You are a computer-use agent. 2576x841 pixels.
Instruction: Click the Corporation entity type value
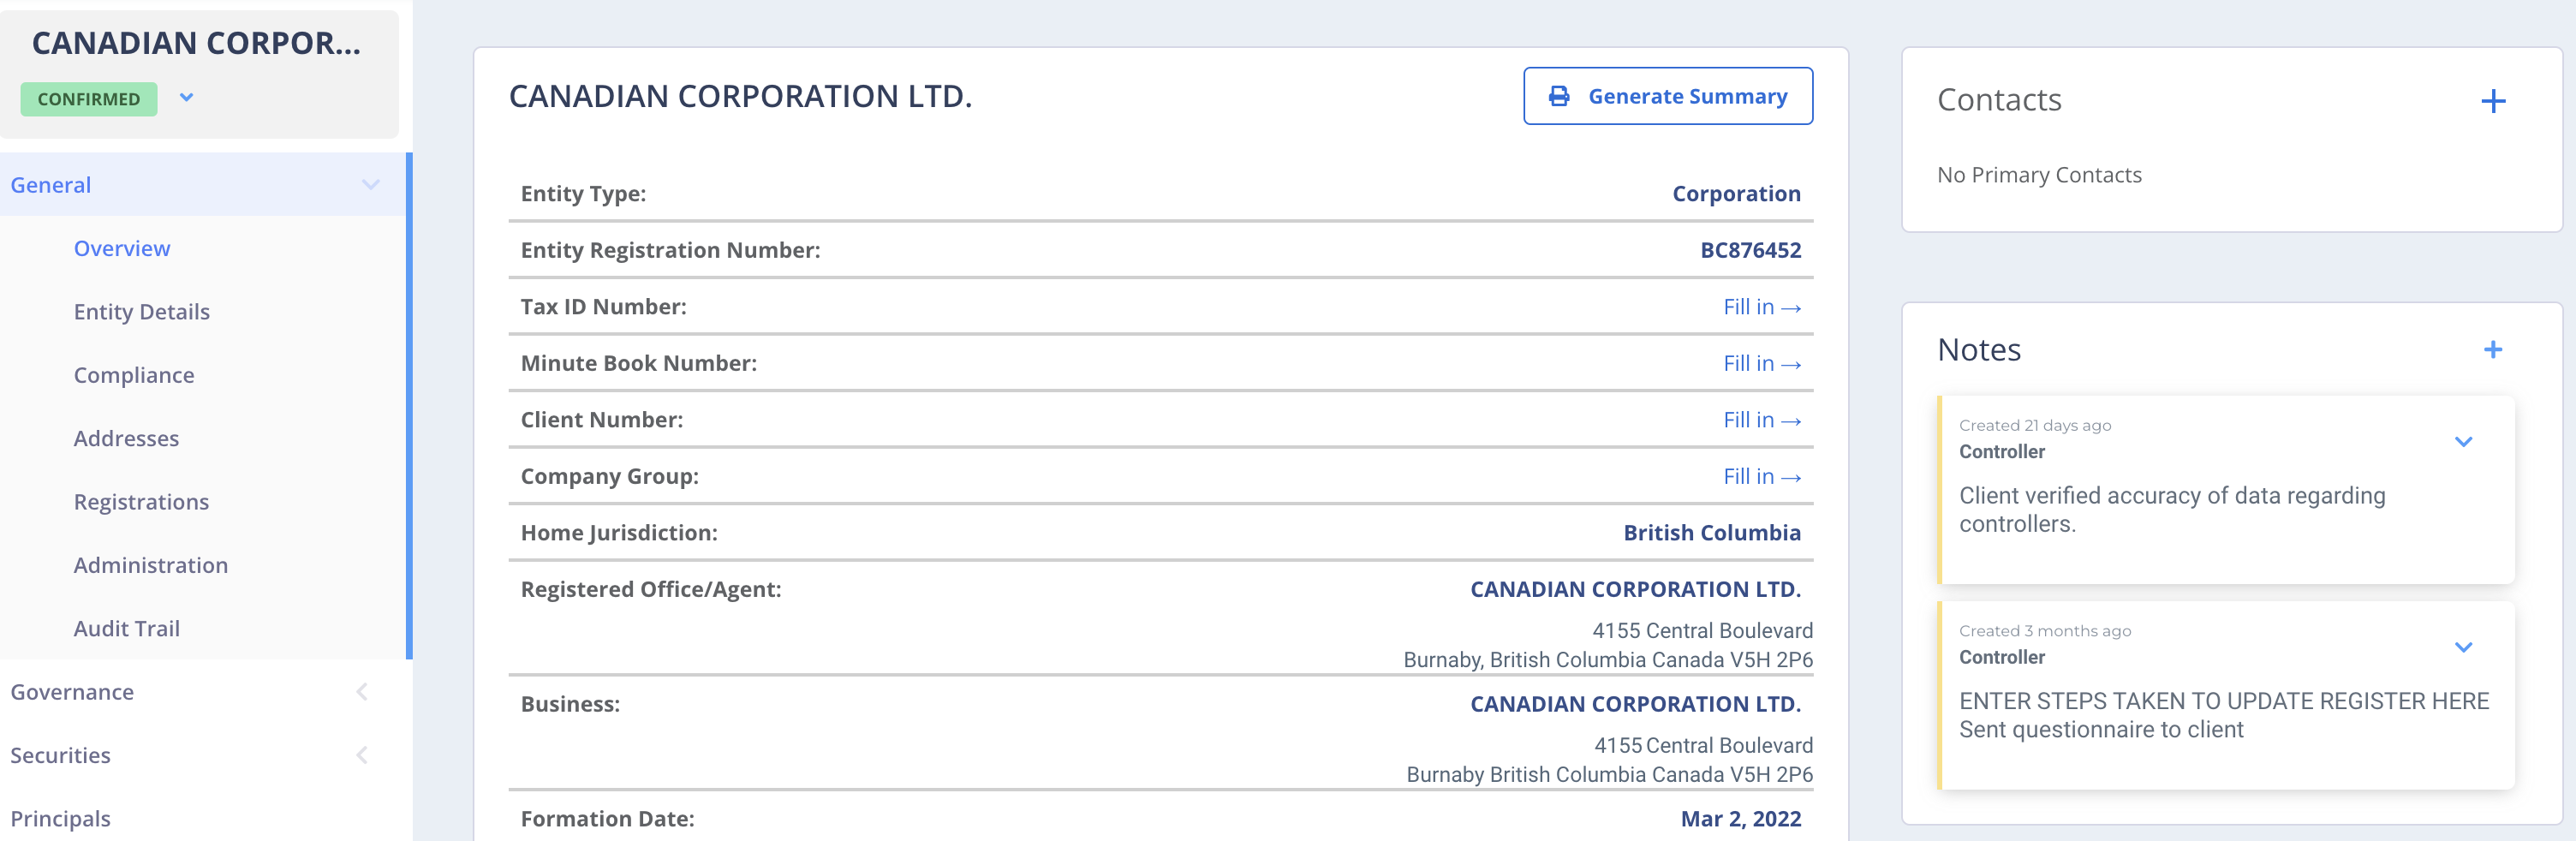coord(1736,194)
